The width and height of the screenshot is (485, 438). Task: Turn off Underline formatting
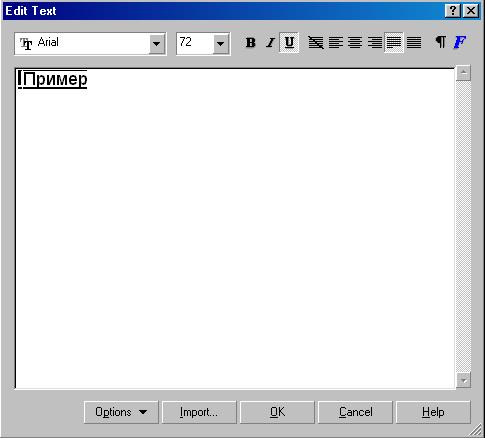click(289, 43)
